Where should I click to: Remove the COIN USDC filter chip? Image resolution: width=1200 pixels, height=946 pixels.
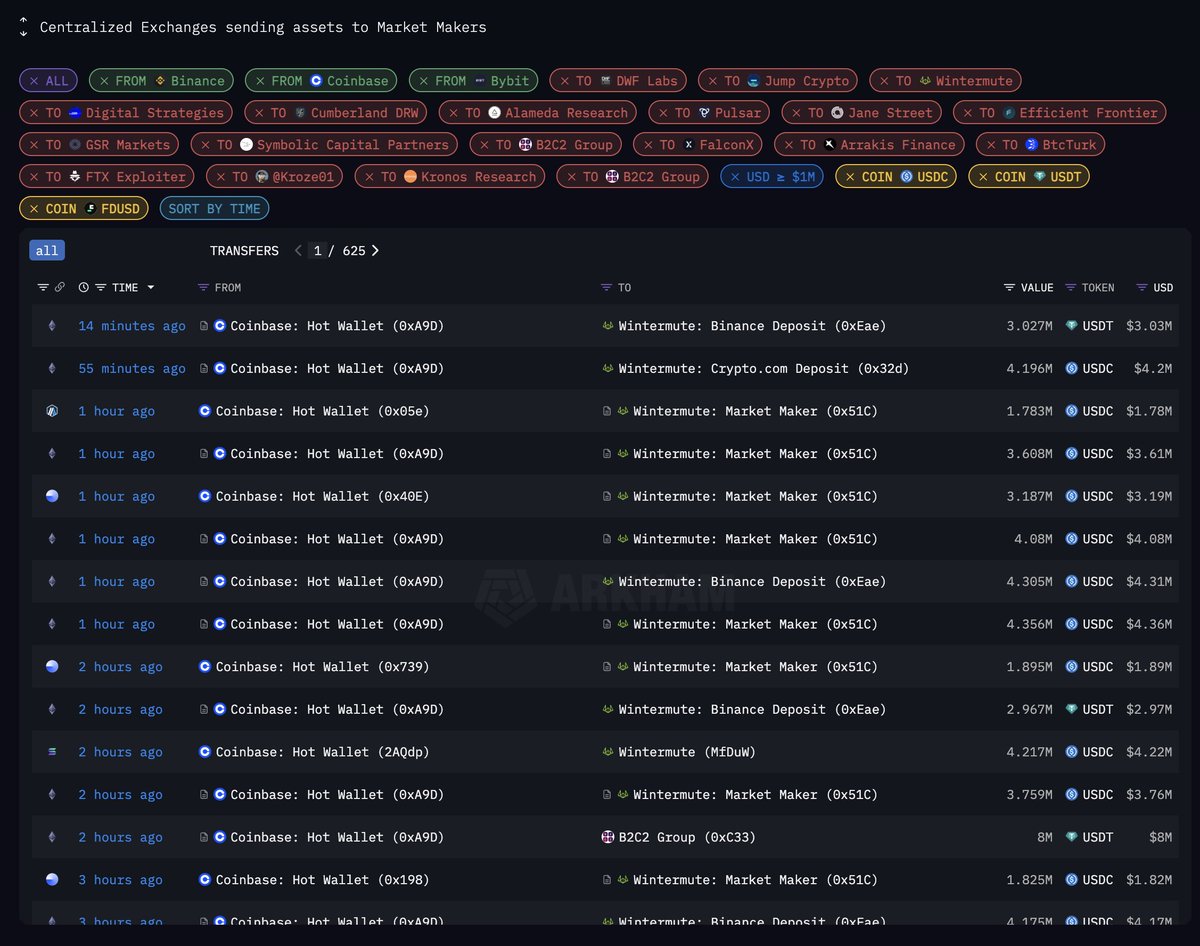(x=850, y=177)
